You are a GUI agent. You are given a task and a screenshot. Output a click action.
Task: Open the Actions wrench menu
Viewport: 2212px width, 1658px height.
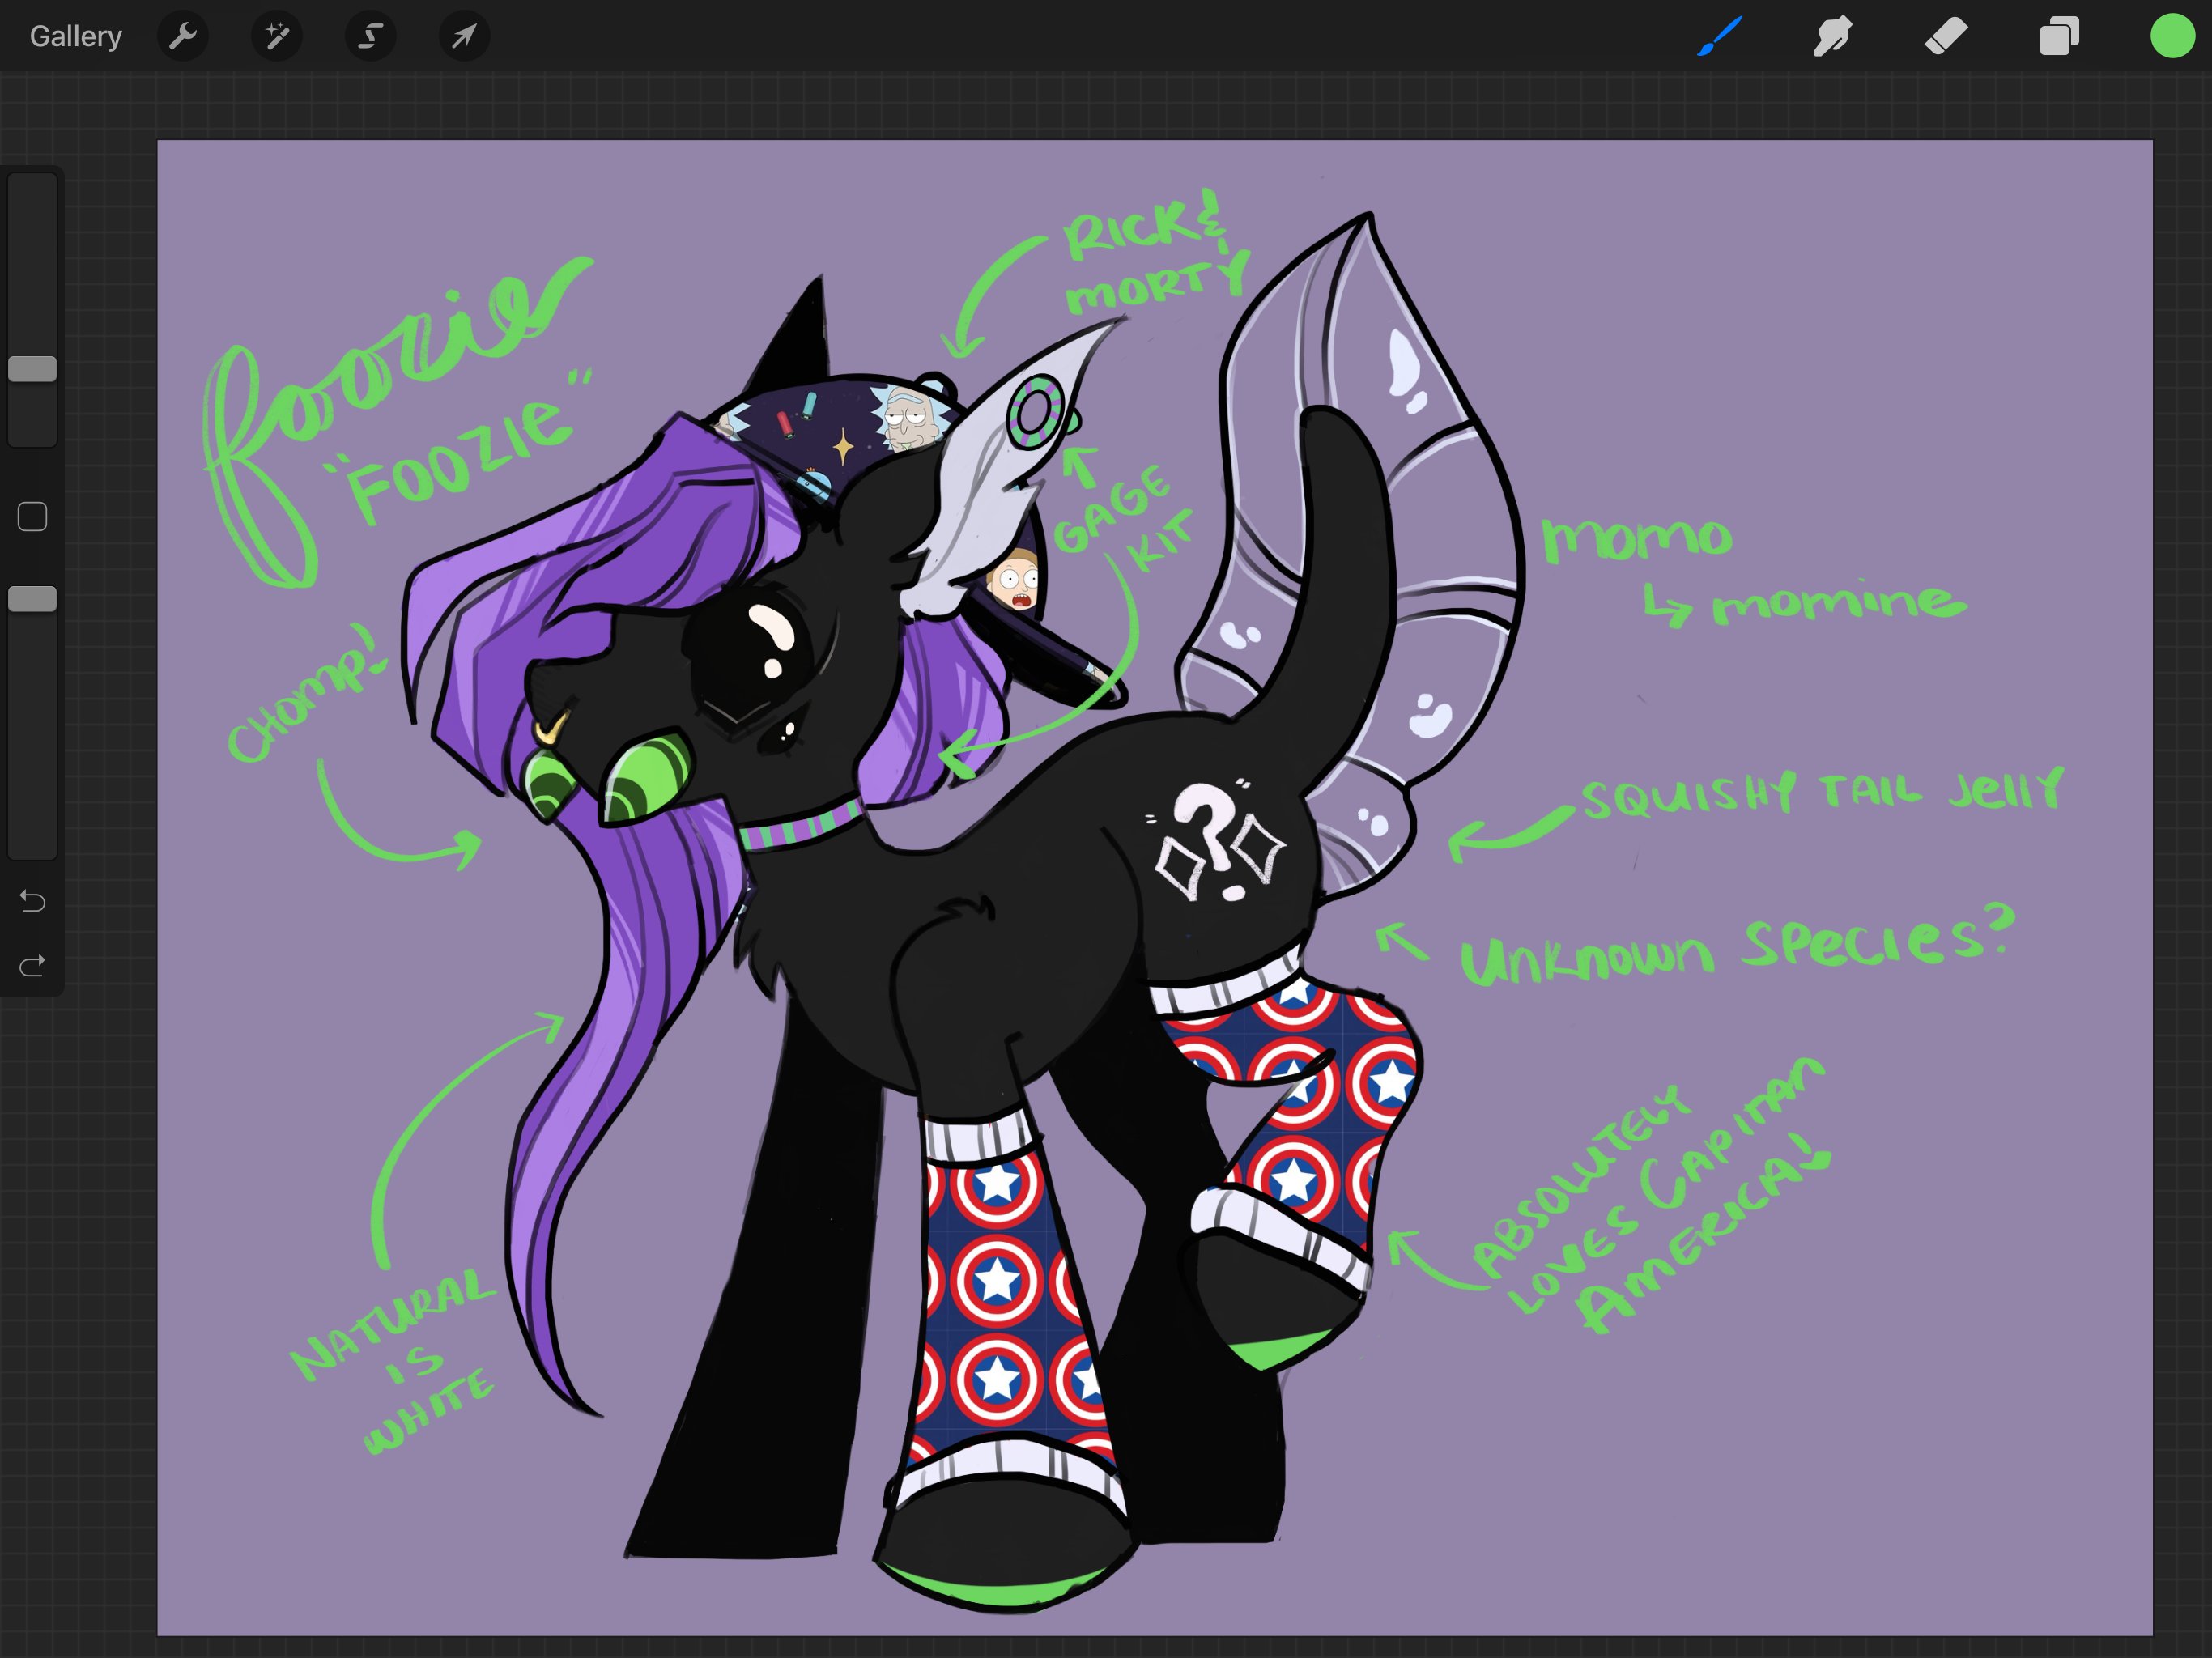point(183,37)
